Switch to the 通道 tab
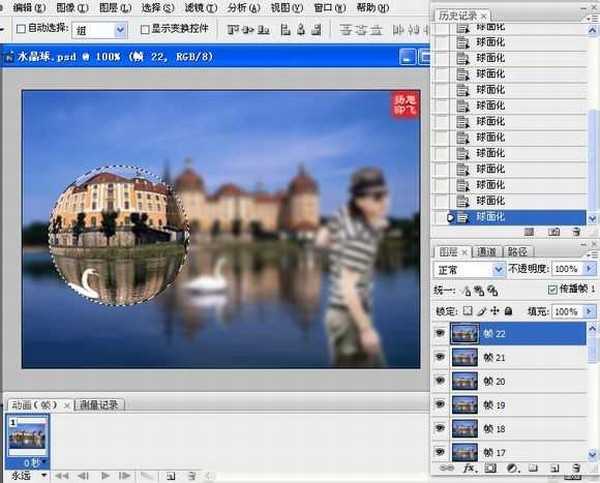600x483 pixels. tap(487, 252)
